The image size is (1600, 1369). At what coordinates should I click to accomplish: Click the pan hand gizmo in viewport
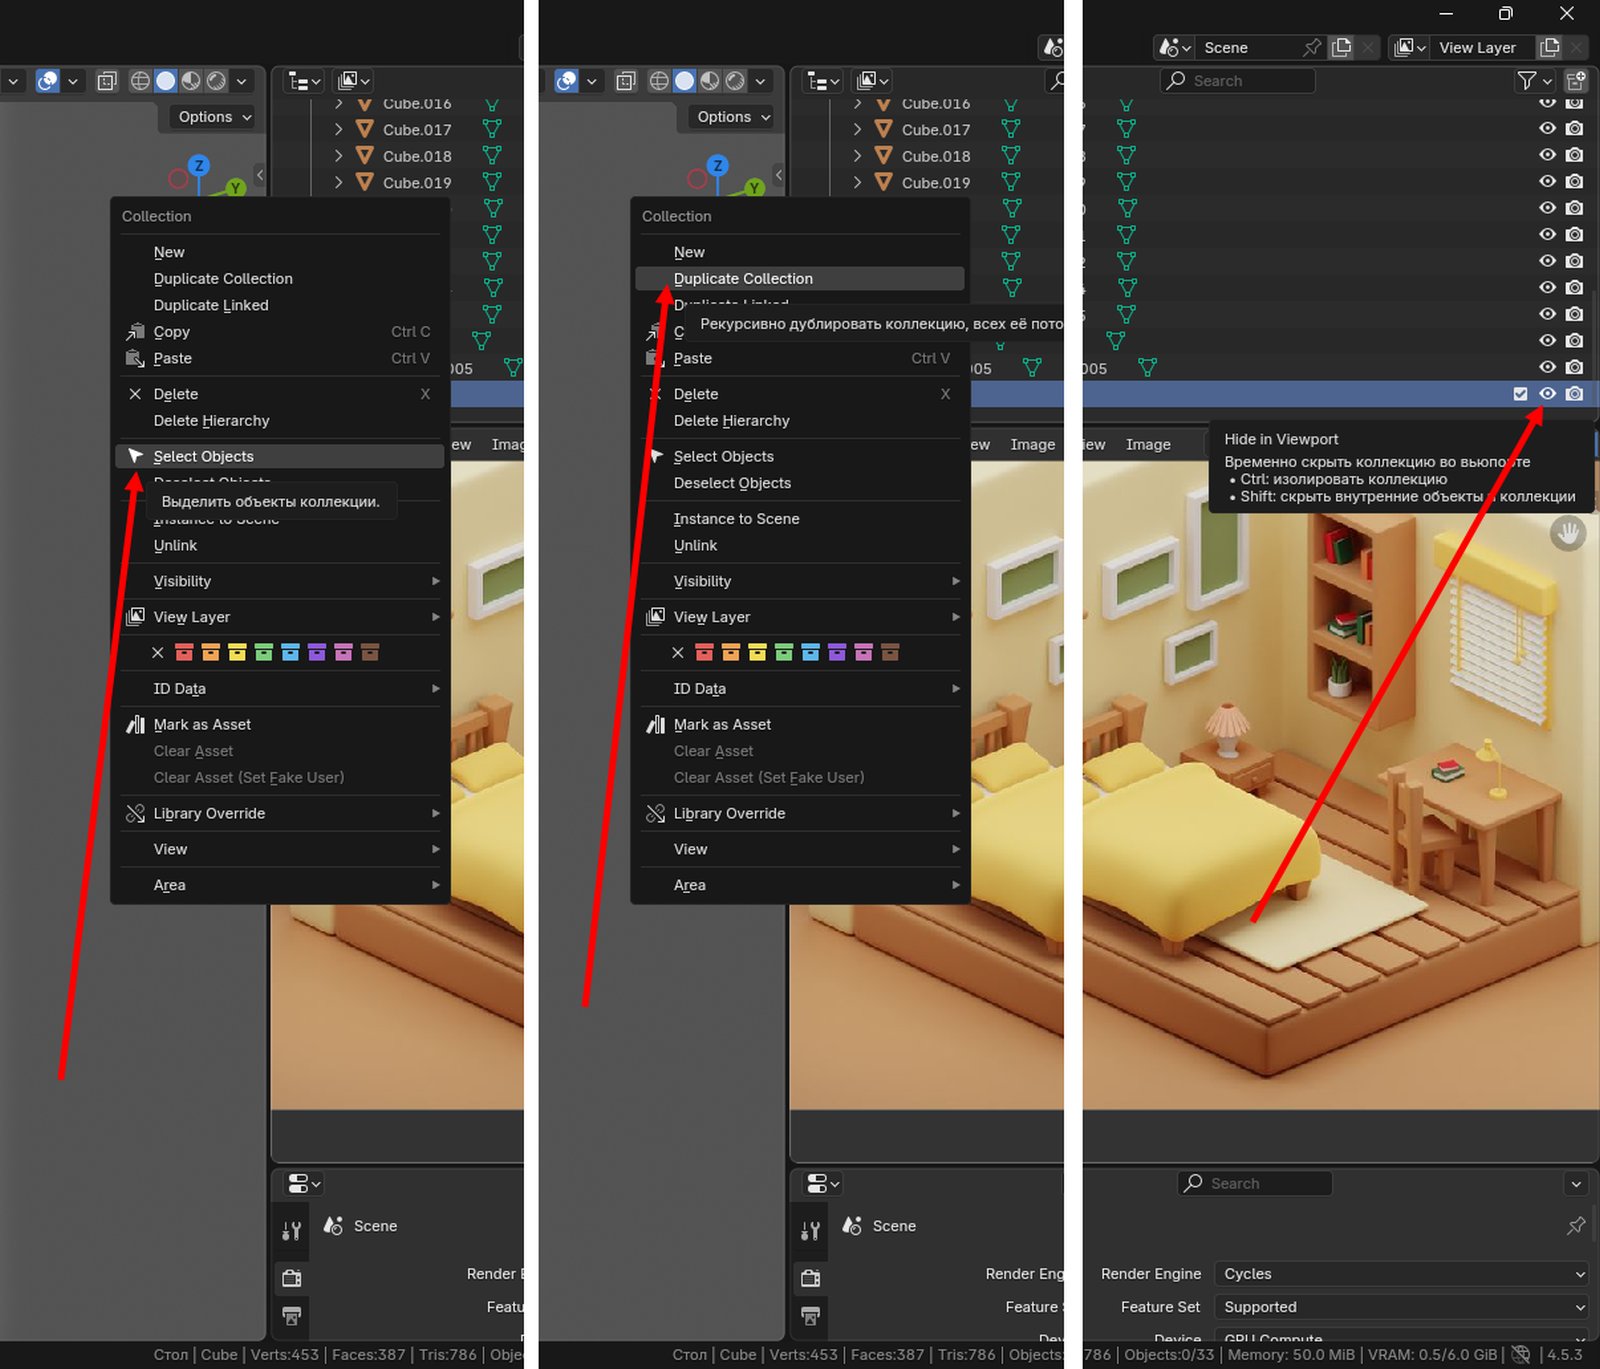(x=1568, y=533)
